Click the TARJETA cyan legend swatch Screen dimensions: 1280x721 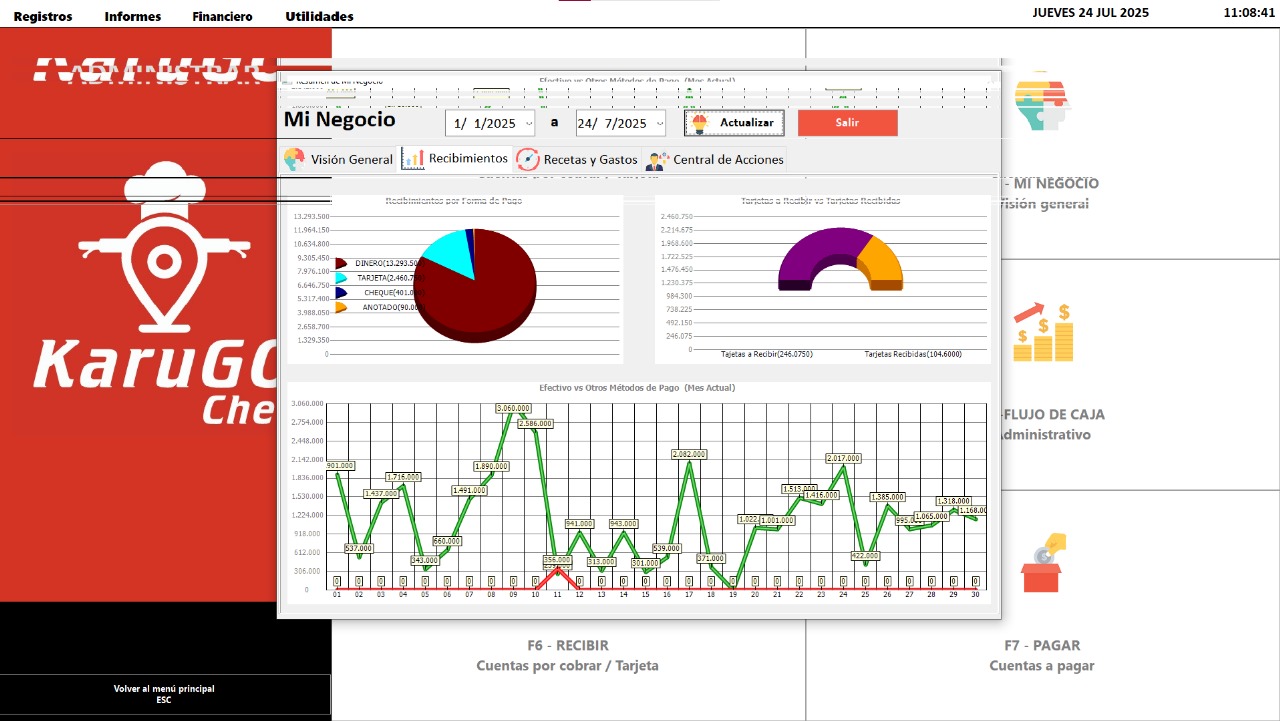click(341, 278)
